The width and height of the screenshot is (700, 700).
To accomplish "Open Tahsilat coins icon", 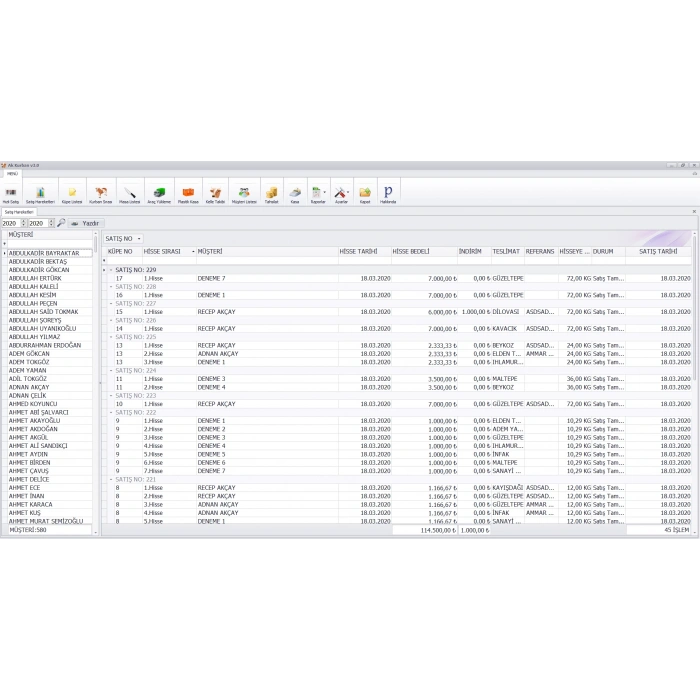I will (x=271, y=192).
